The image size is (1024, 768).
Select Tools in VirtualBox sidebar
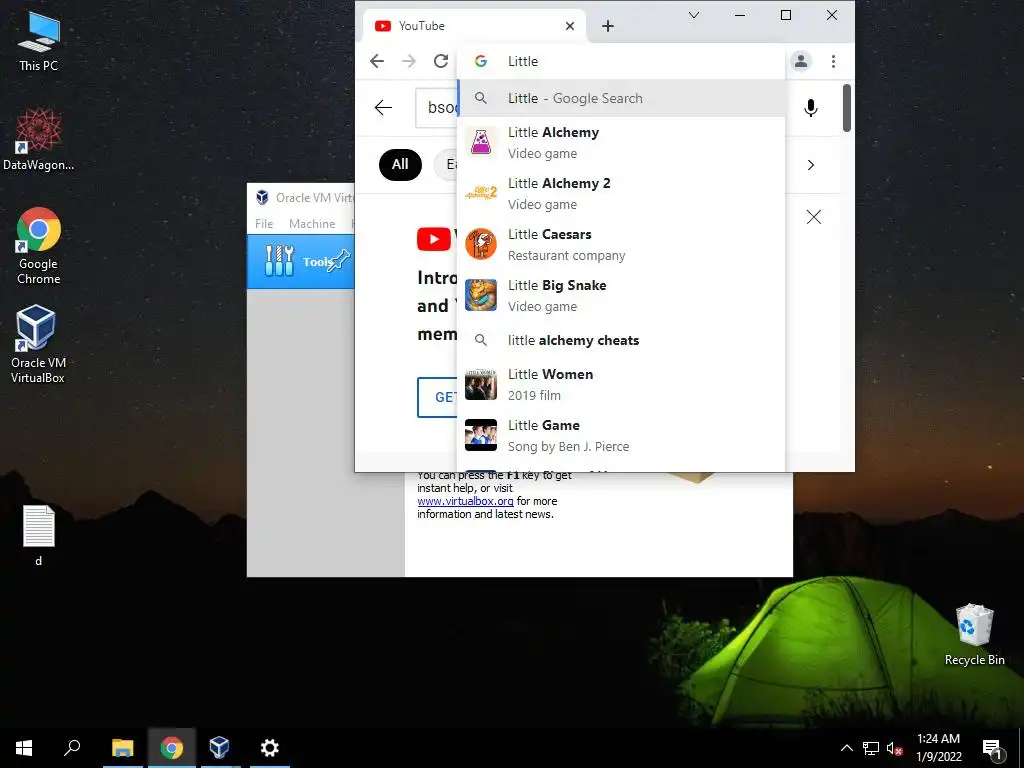(301, 261)
